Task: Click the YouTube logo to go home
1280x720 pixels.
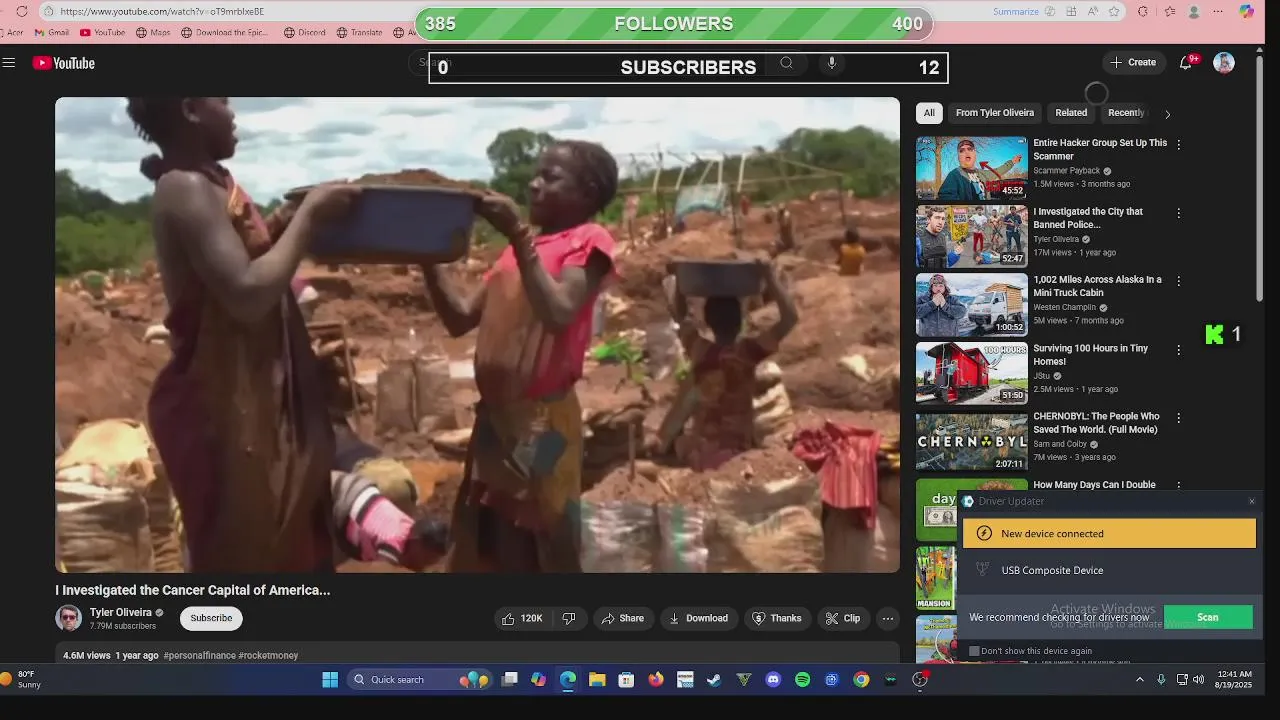Action: [63, 63]
